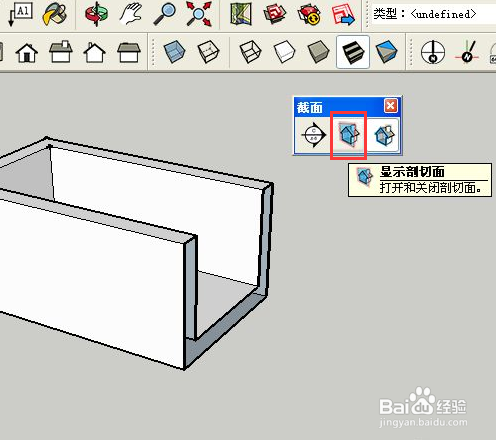The image size is (496, 440).
Task: Click the Set North tool icon
Action: pos(467,52)
